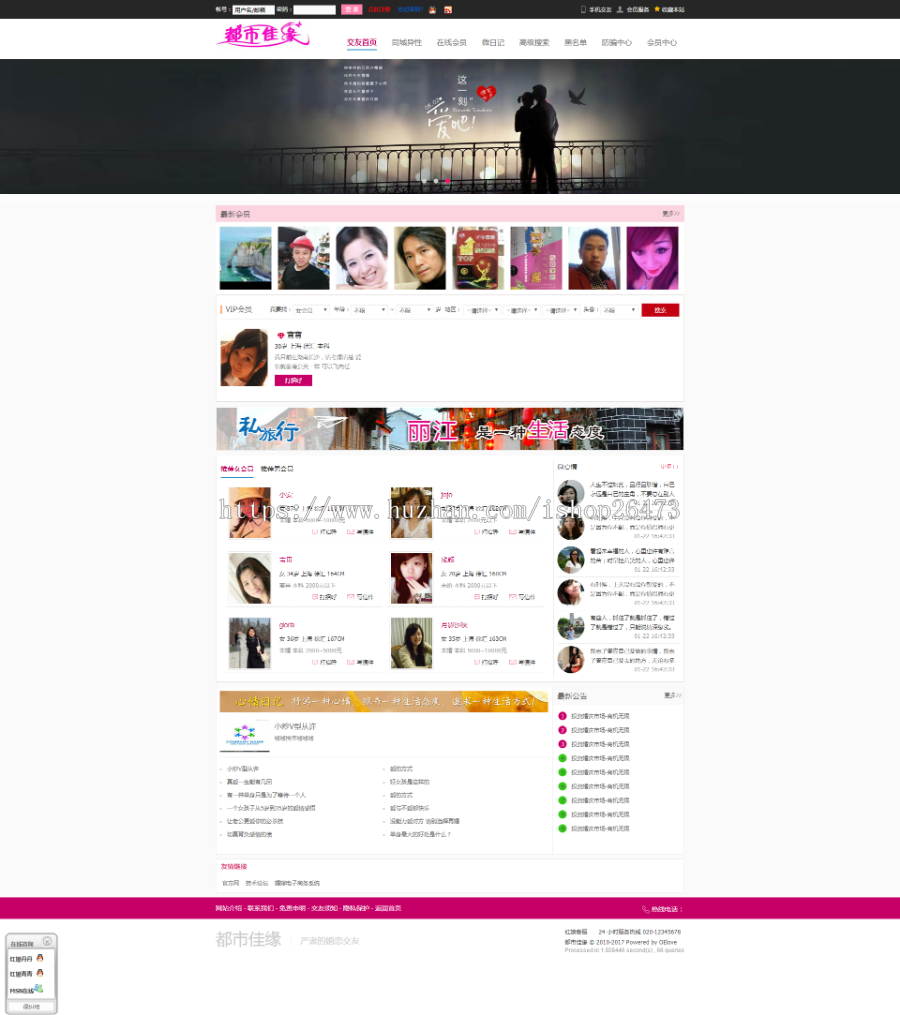The width and height of the screenshot is (900, 1015).
Task: Select the third (red) banner carousel dot
Action: pyautogui.click(x=447, y=181)
